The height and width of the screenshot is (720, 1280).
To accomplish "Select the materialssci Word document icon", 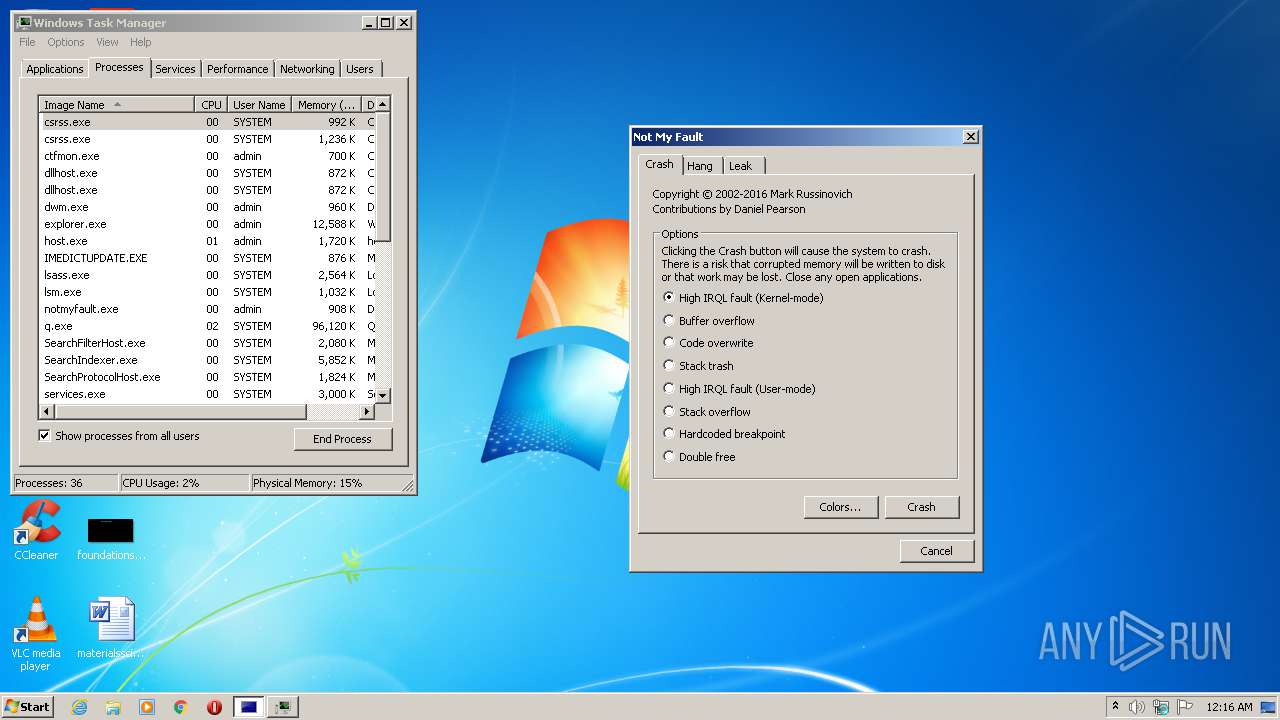I will point(111,628).
